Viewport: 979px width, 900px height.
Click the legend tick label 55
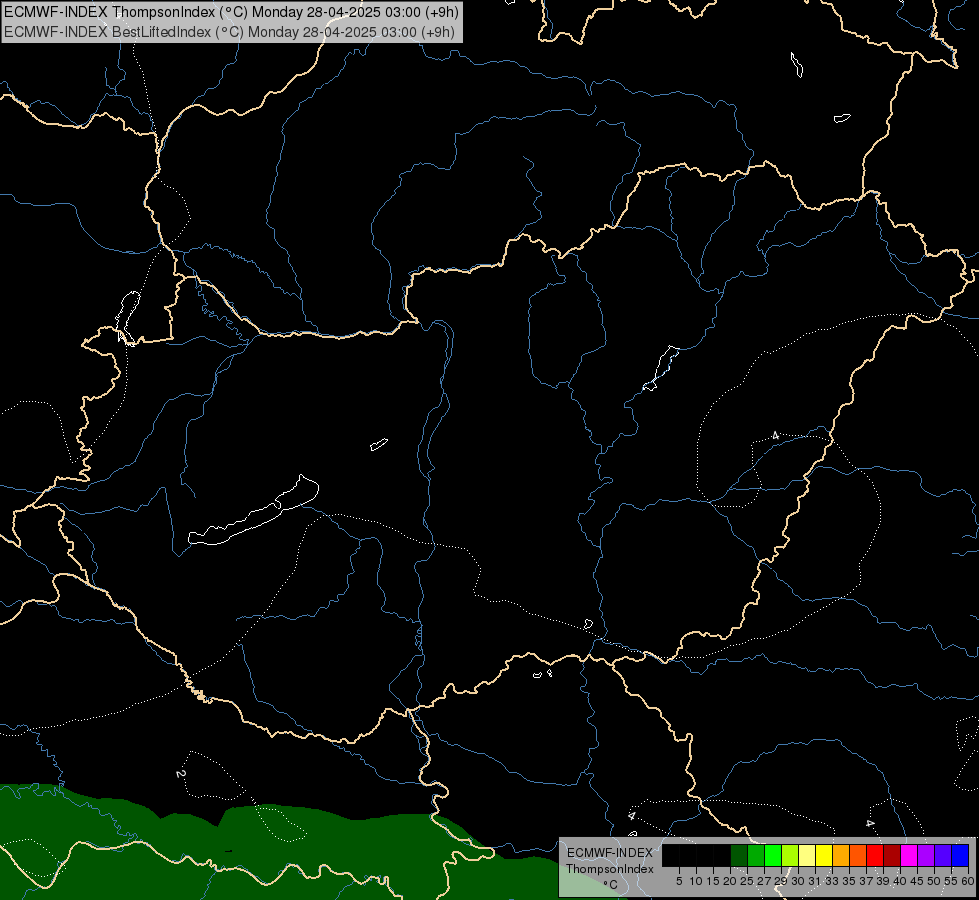pos(951,881)
